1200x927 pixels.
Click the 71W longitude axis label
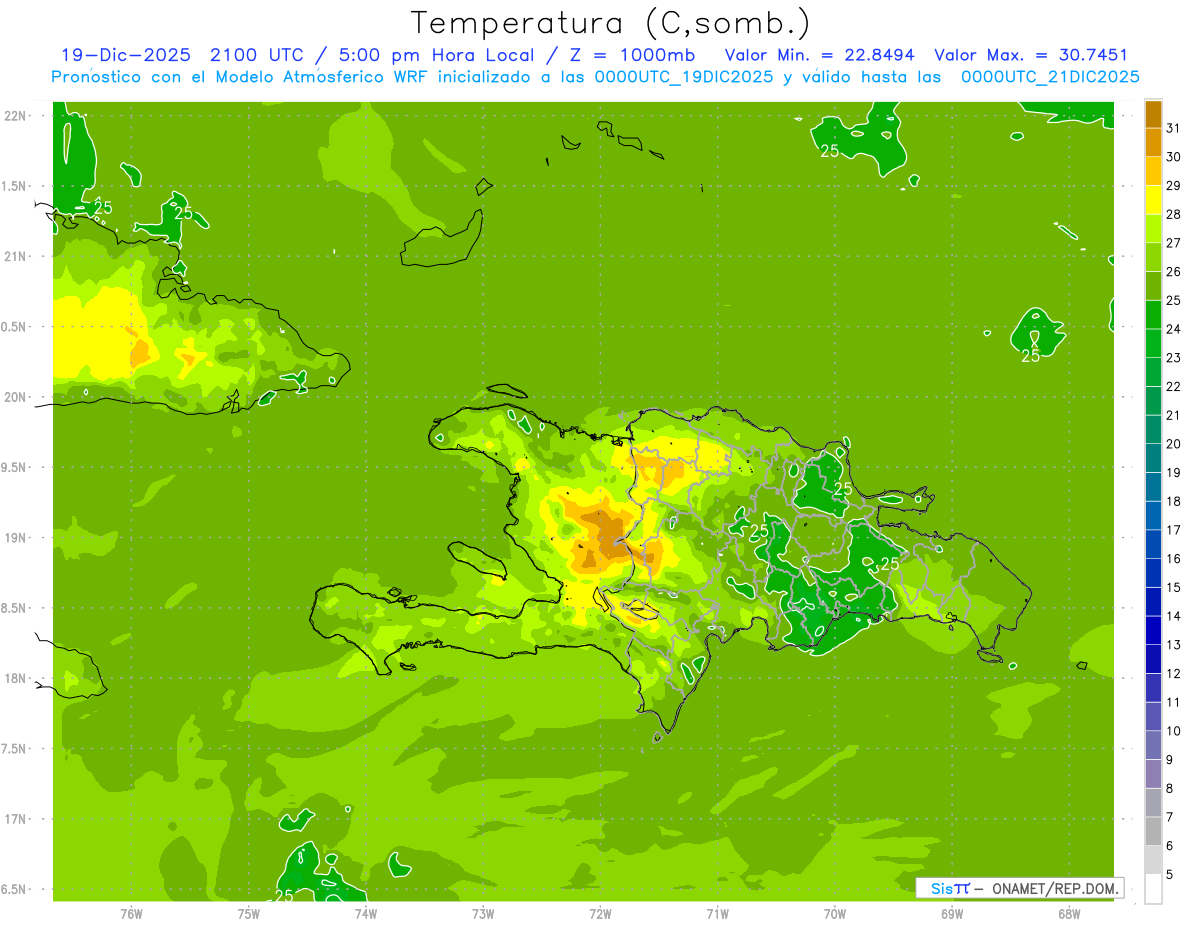click(717, 913)
